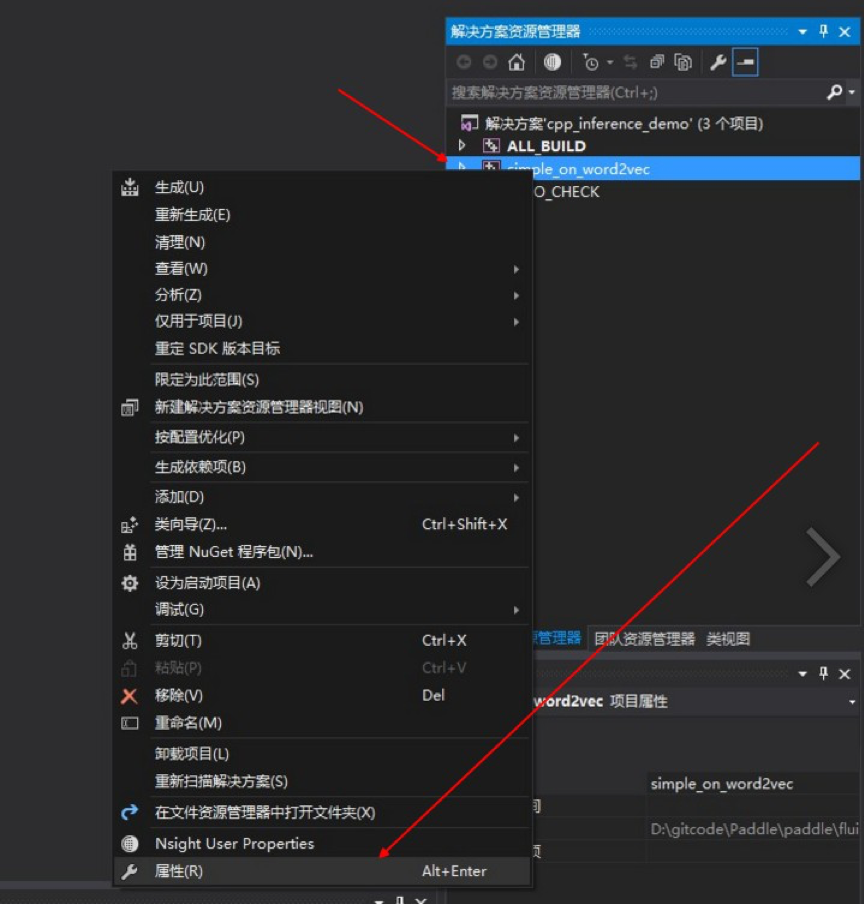Click the solutions and folders switch view icon

(x=552, y=62)
